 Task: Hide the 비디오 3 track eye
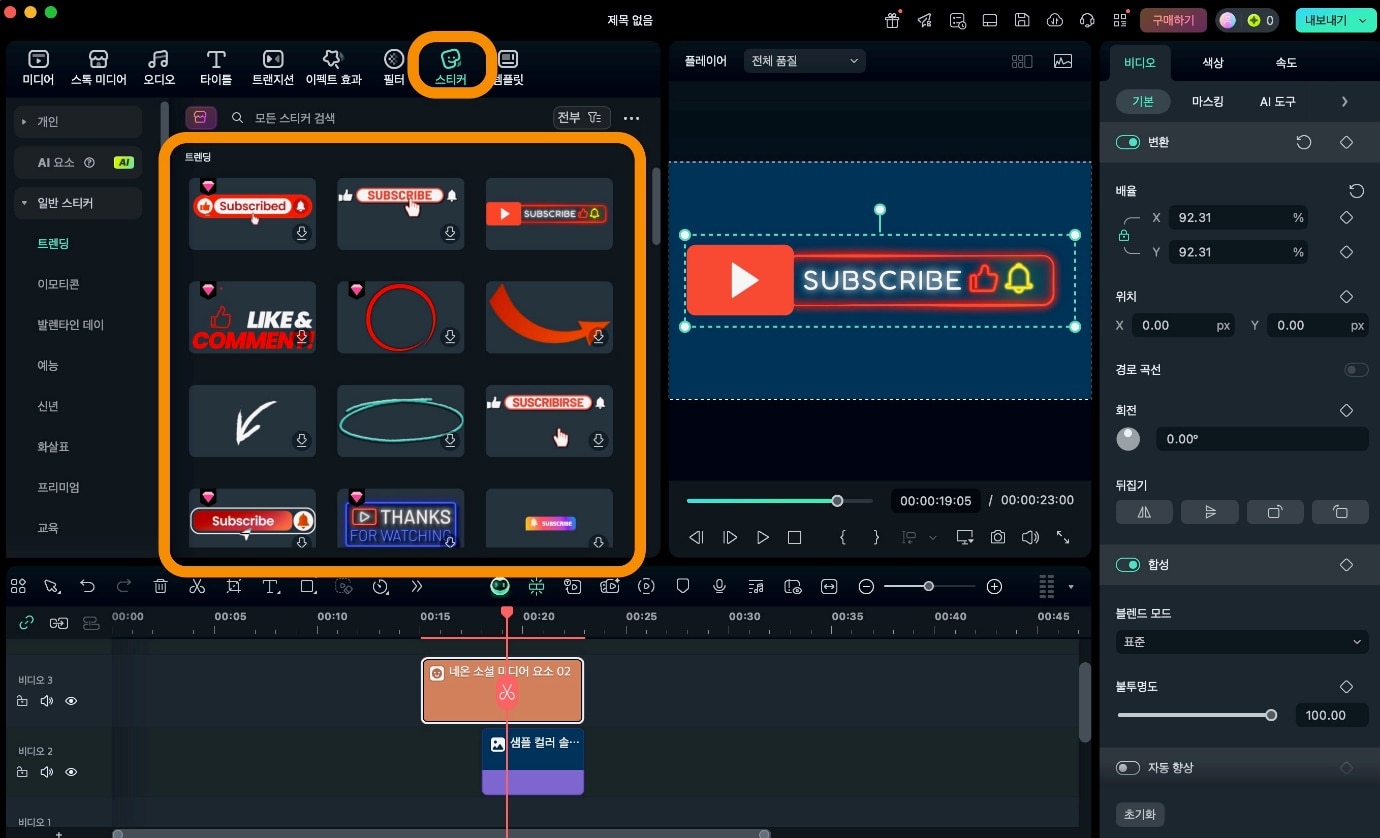(71, 701)
